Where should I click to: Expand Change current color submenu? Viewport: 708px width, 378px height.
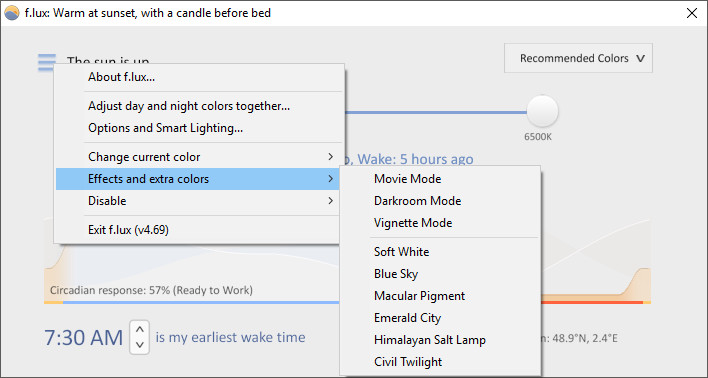(197, 157)
